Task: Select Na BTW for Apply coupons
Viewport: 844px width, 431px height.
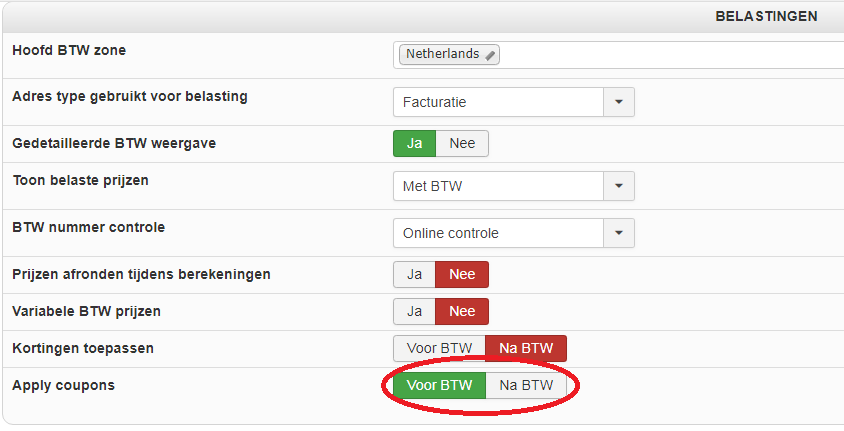Action: coord(526,386)
